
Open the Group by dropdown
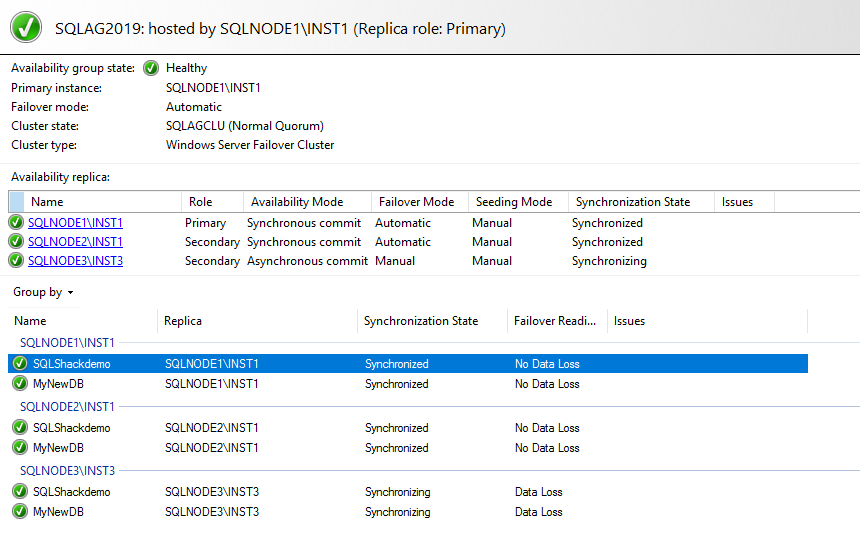(x=43, y=292)
